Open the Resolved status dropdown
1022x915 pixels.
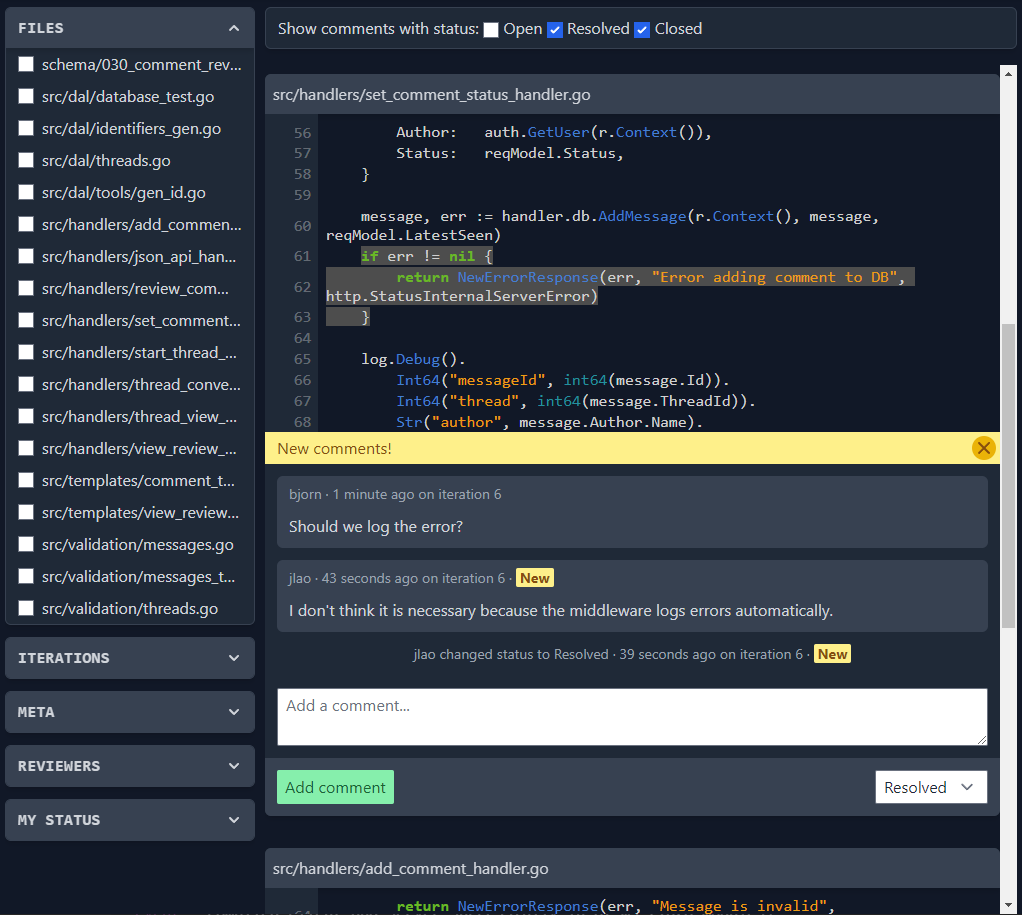(x=930, y=787)
